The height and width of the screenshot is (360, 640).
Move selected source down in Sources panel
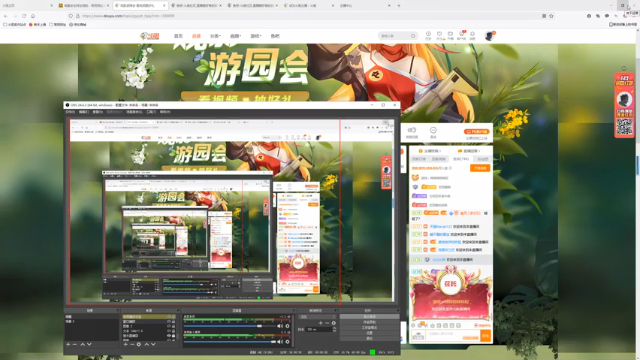click(x=153, y=344)
